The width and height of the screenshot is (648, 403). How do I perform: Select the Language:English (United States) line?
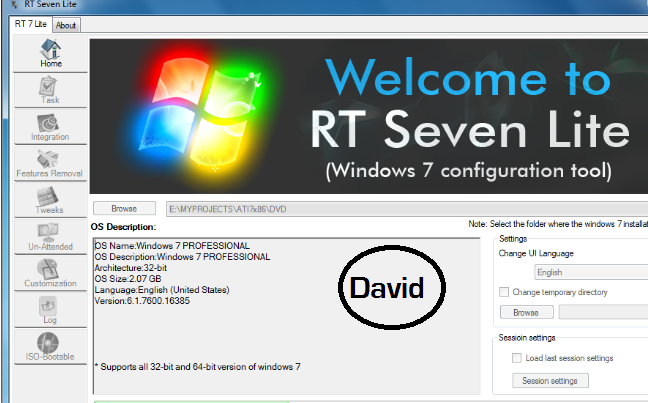point(162,290)
